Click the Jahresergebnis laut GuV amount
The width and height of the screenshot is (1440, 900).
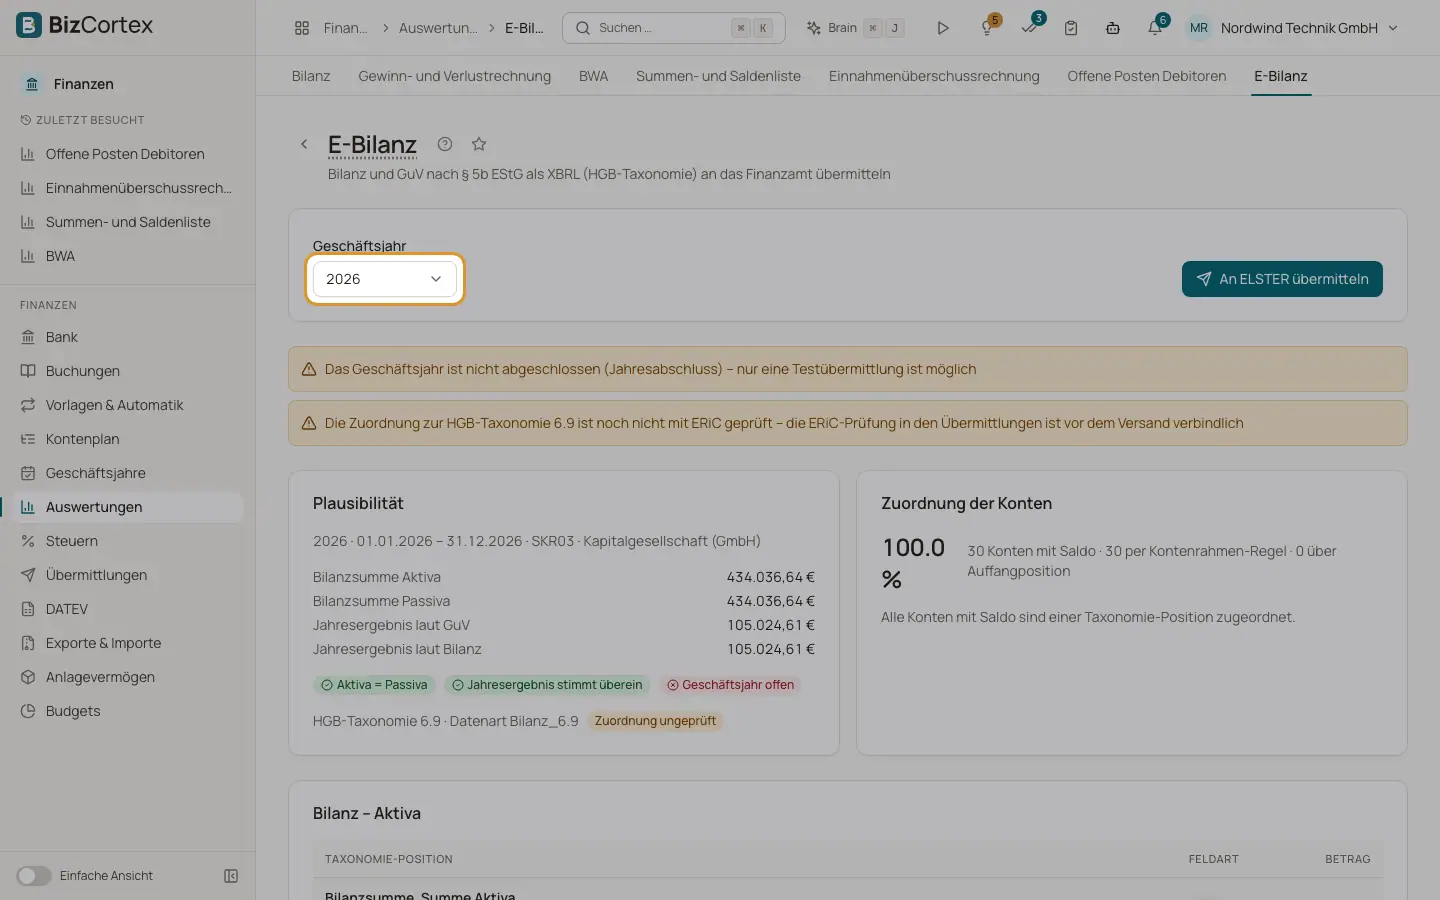770,625
